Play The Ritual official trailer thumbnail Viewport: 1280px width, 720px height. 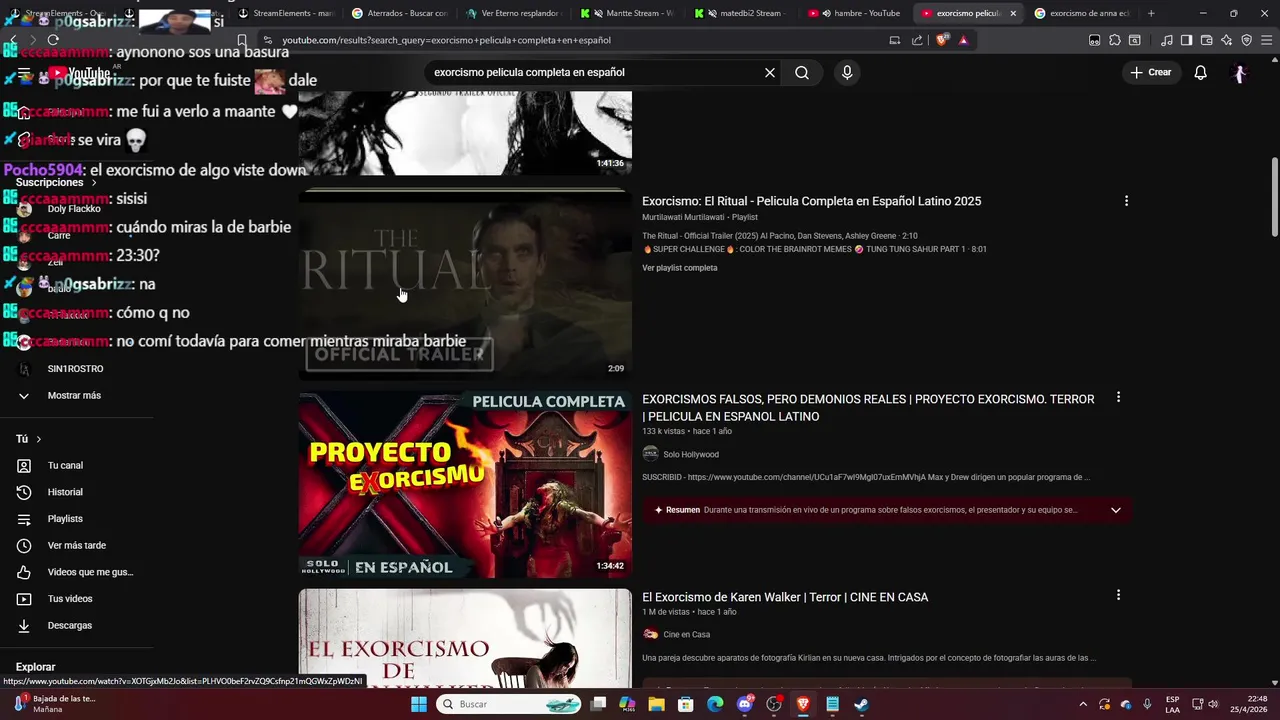pos(465,286)
